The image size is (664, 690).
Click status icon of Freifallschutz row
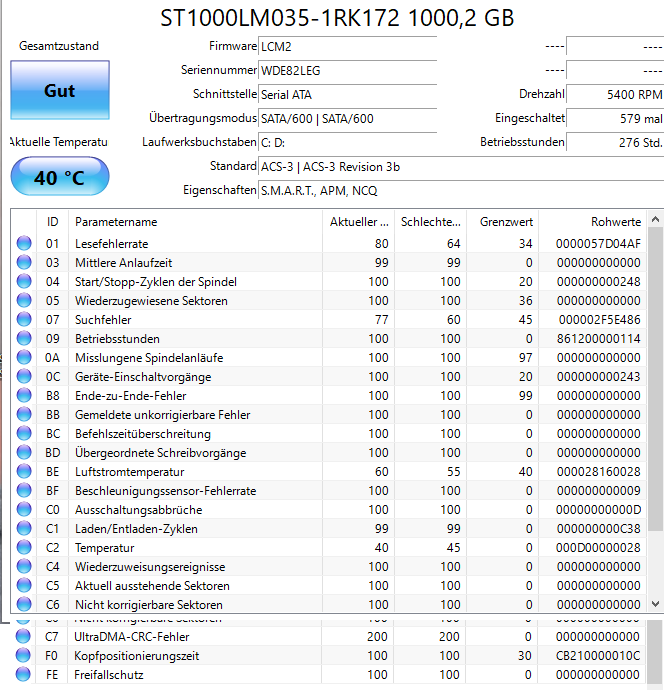coord(23,675)
